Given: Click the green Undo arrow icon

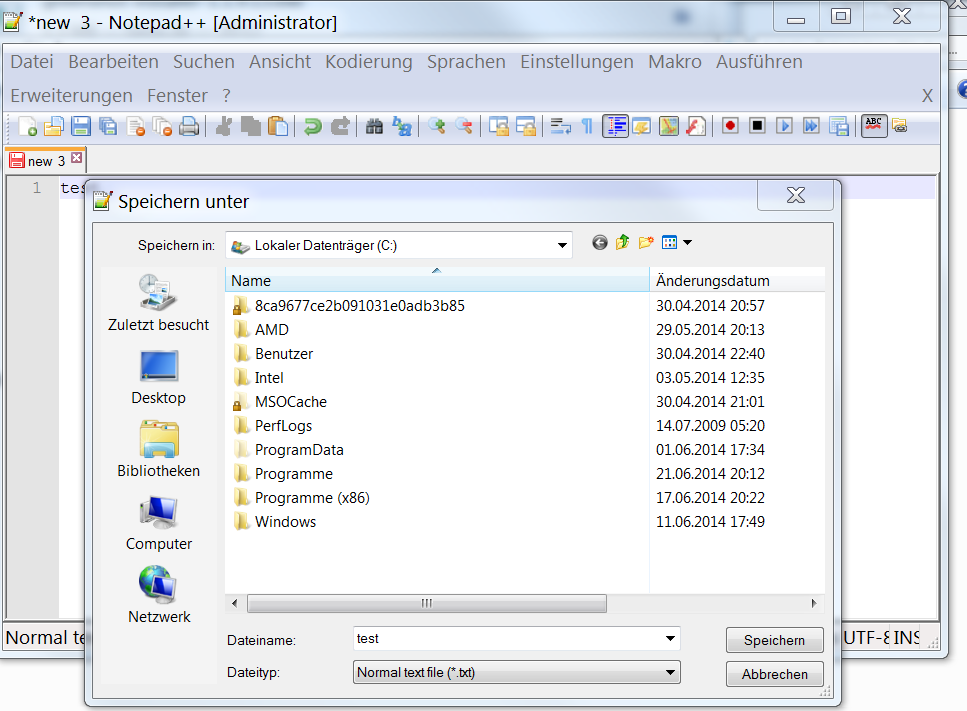Looking at the screenshot, I should click(x=313, y=126).
